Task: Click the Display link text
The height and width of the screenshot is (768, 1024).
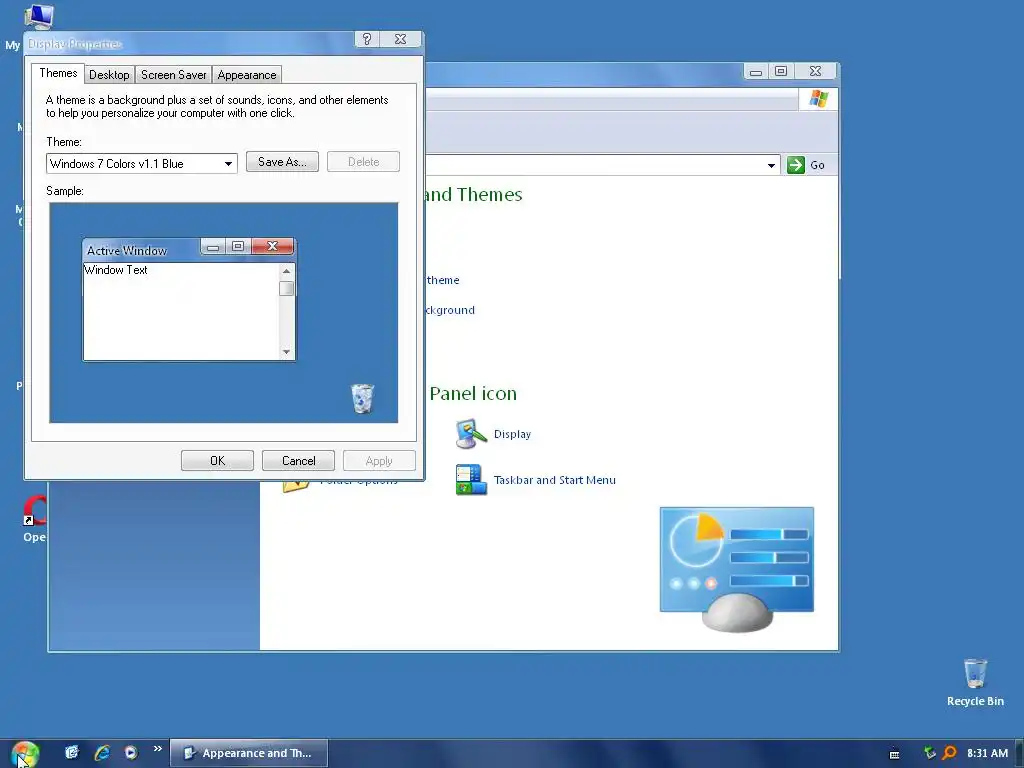Action: coord(512,434)
